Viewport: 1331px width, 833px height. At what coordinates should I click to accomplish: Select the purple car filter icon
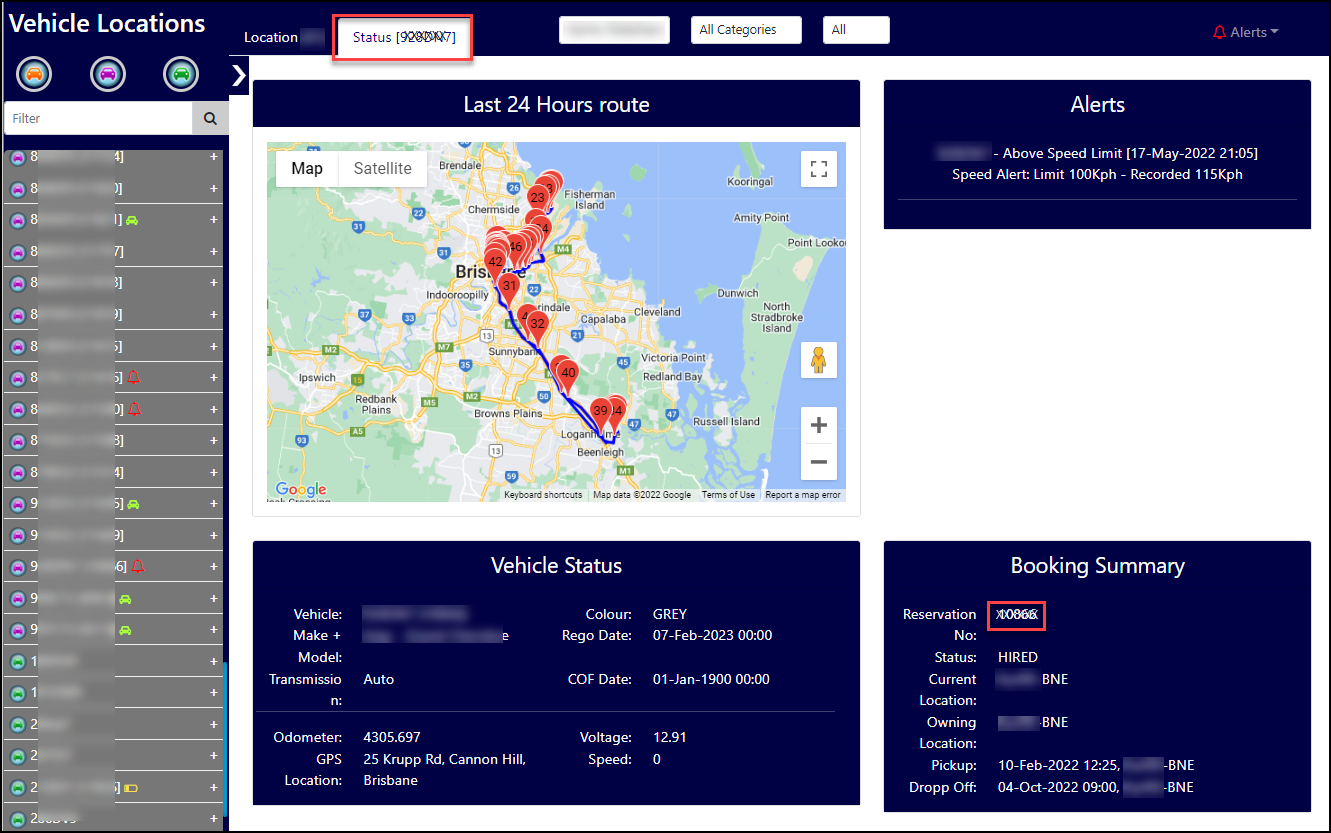pyautogui.click(x=108, y=74)
